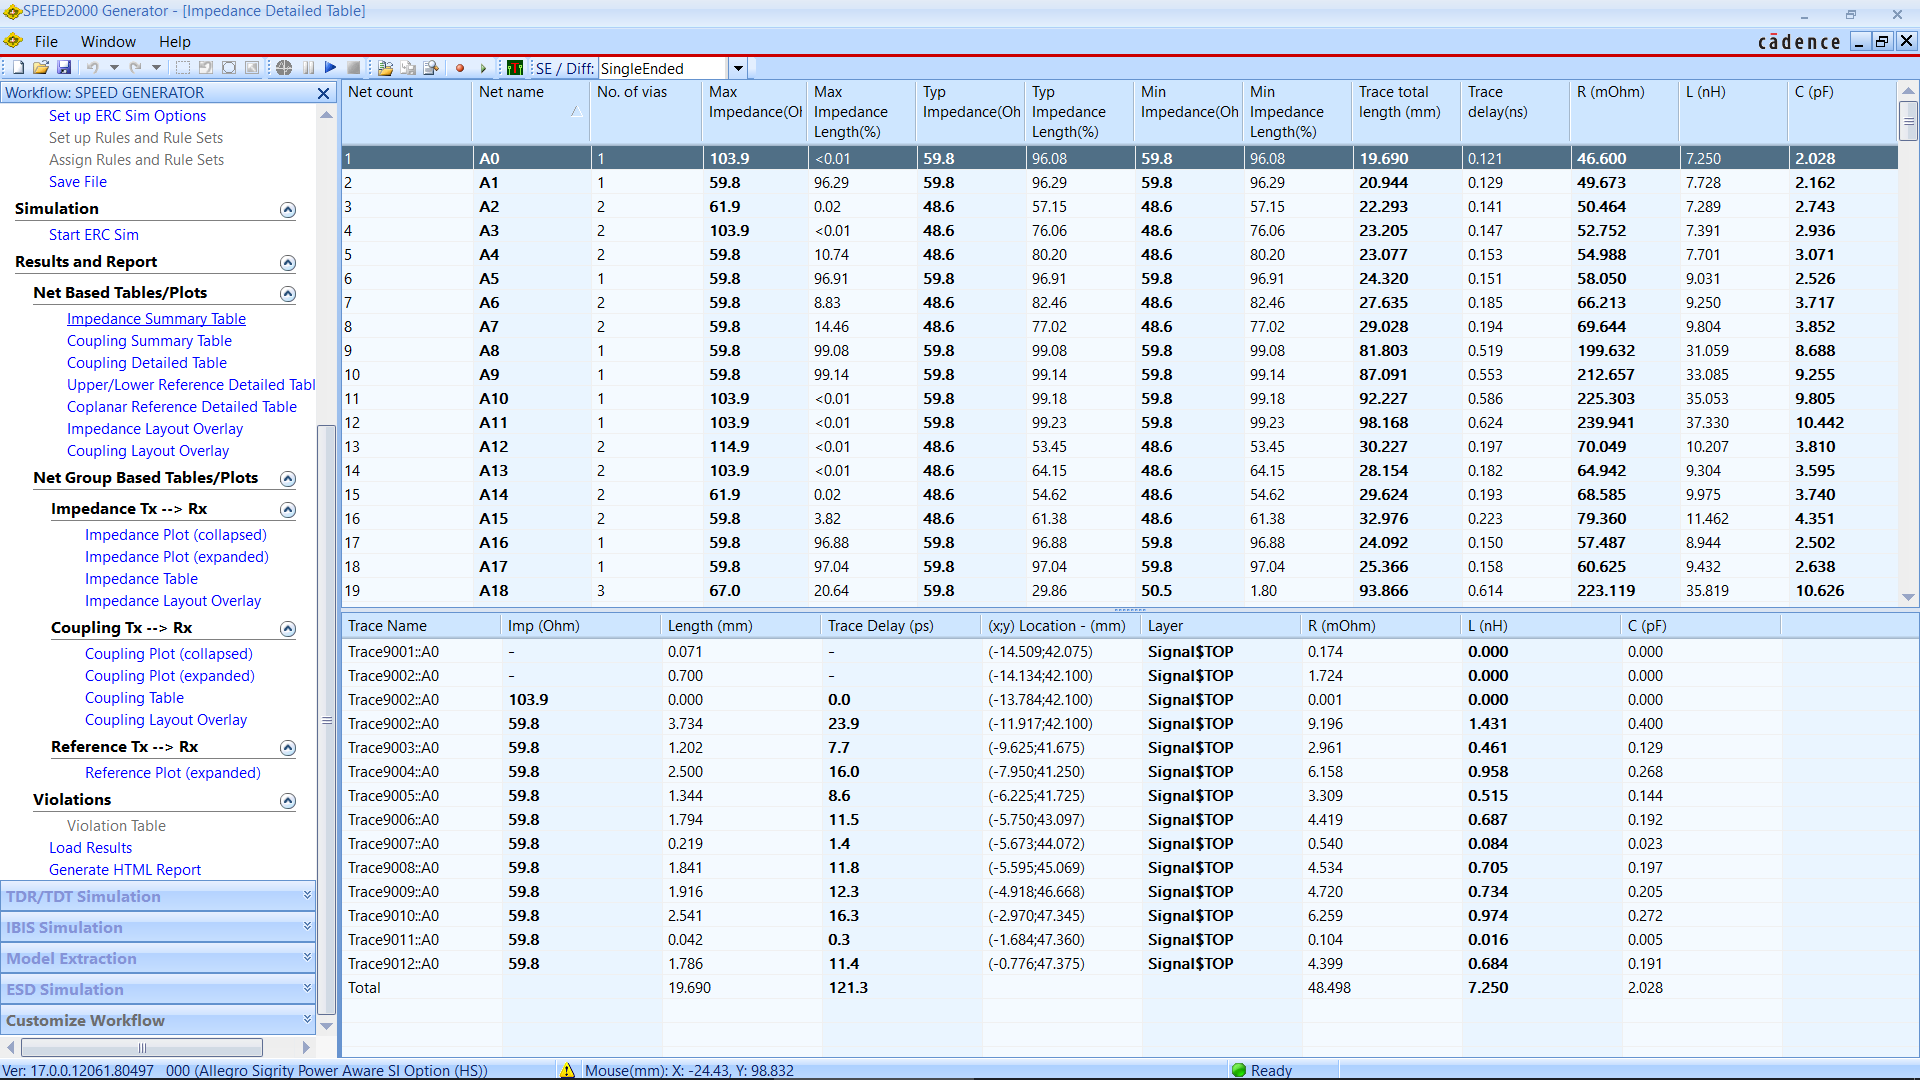Click the Open folder toolbar icon
The height and width of the screenshot is (1080, 1920).
point(41,68)
